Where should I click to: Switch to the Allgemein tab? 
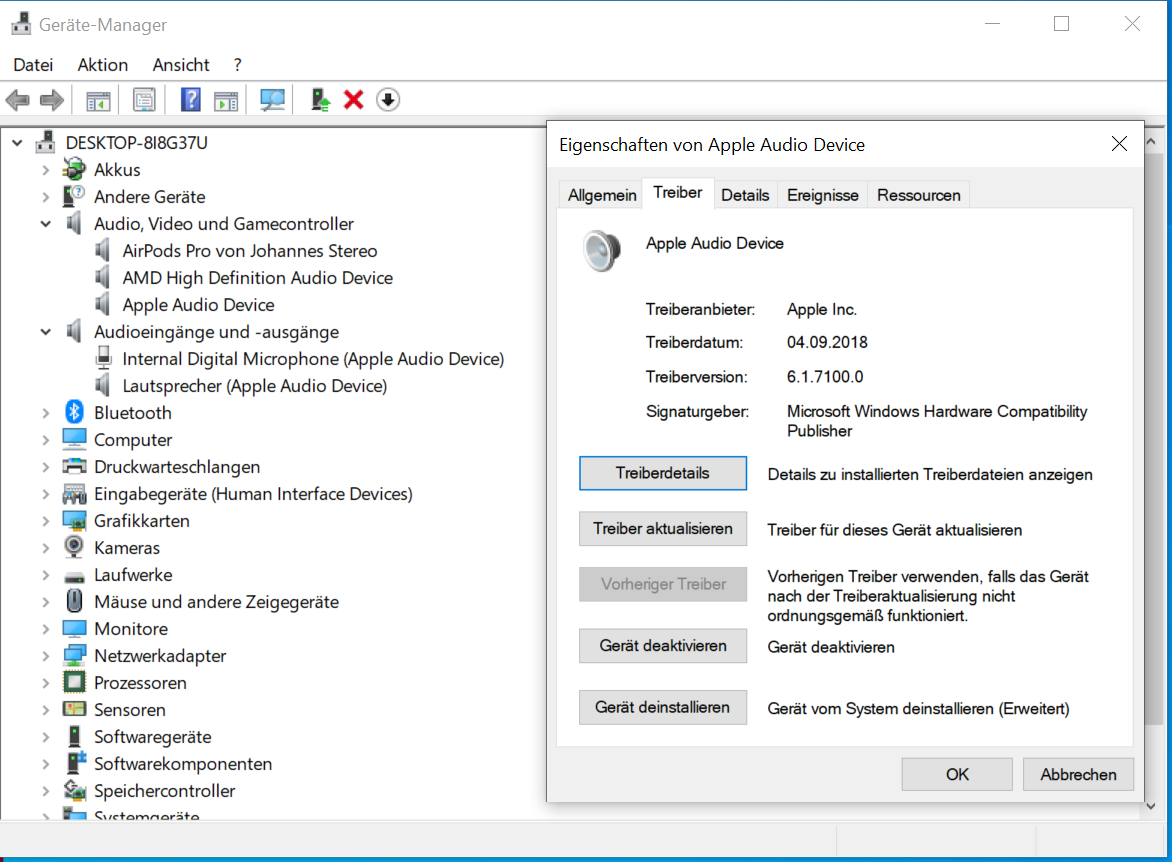(x=602, y=195)
